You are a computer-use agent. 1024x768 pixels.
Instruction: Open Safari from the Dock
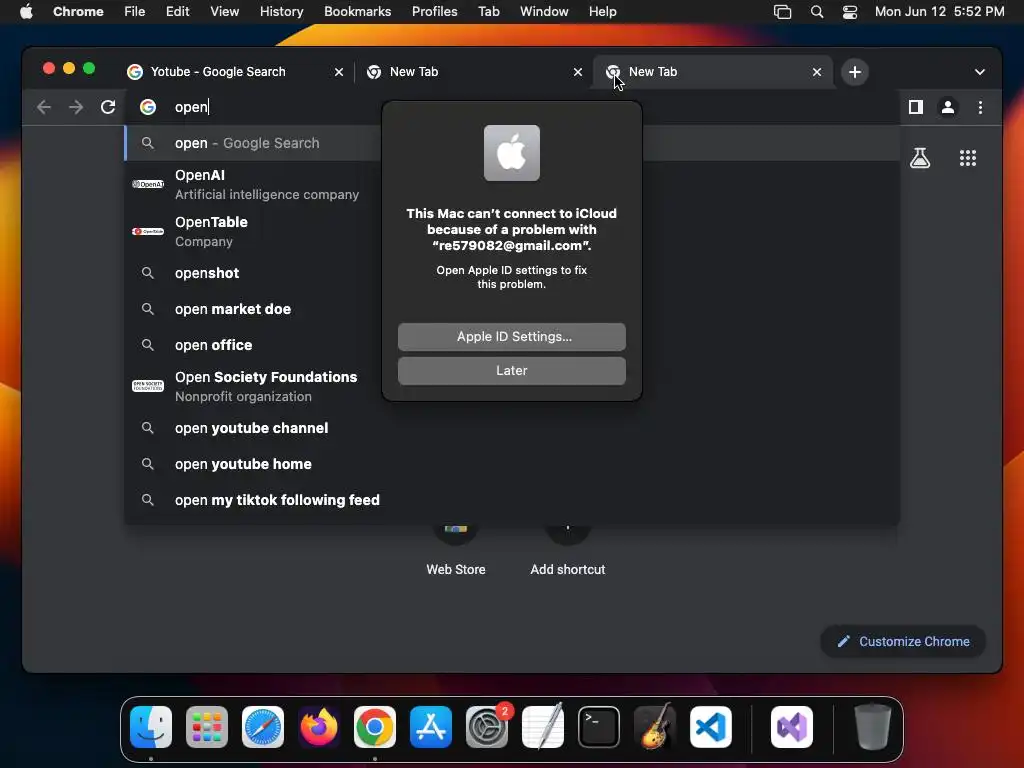pos(263,727)
